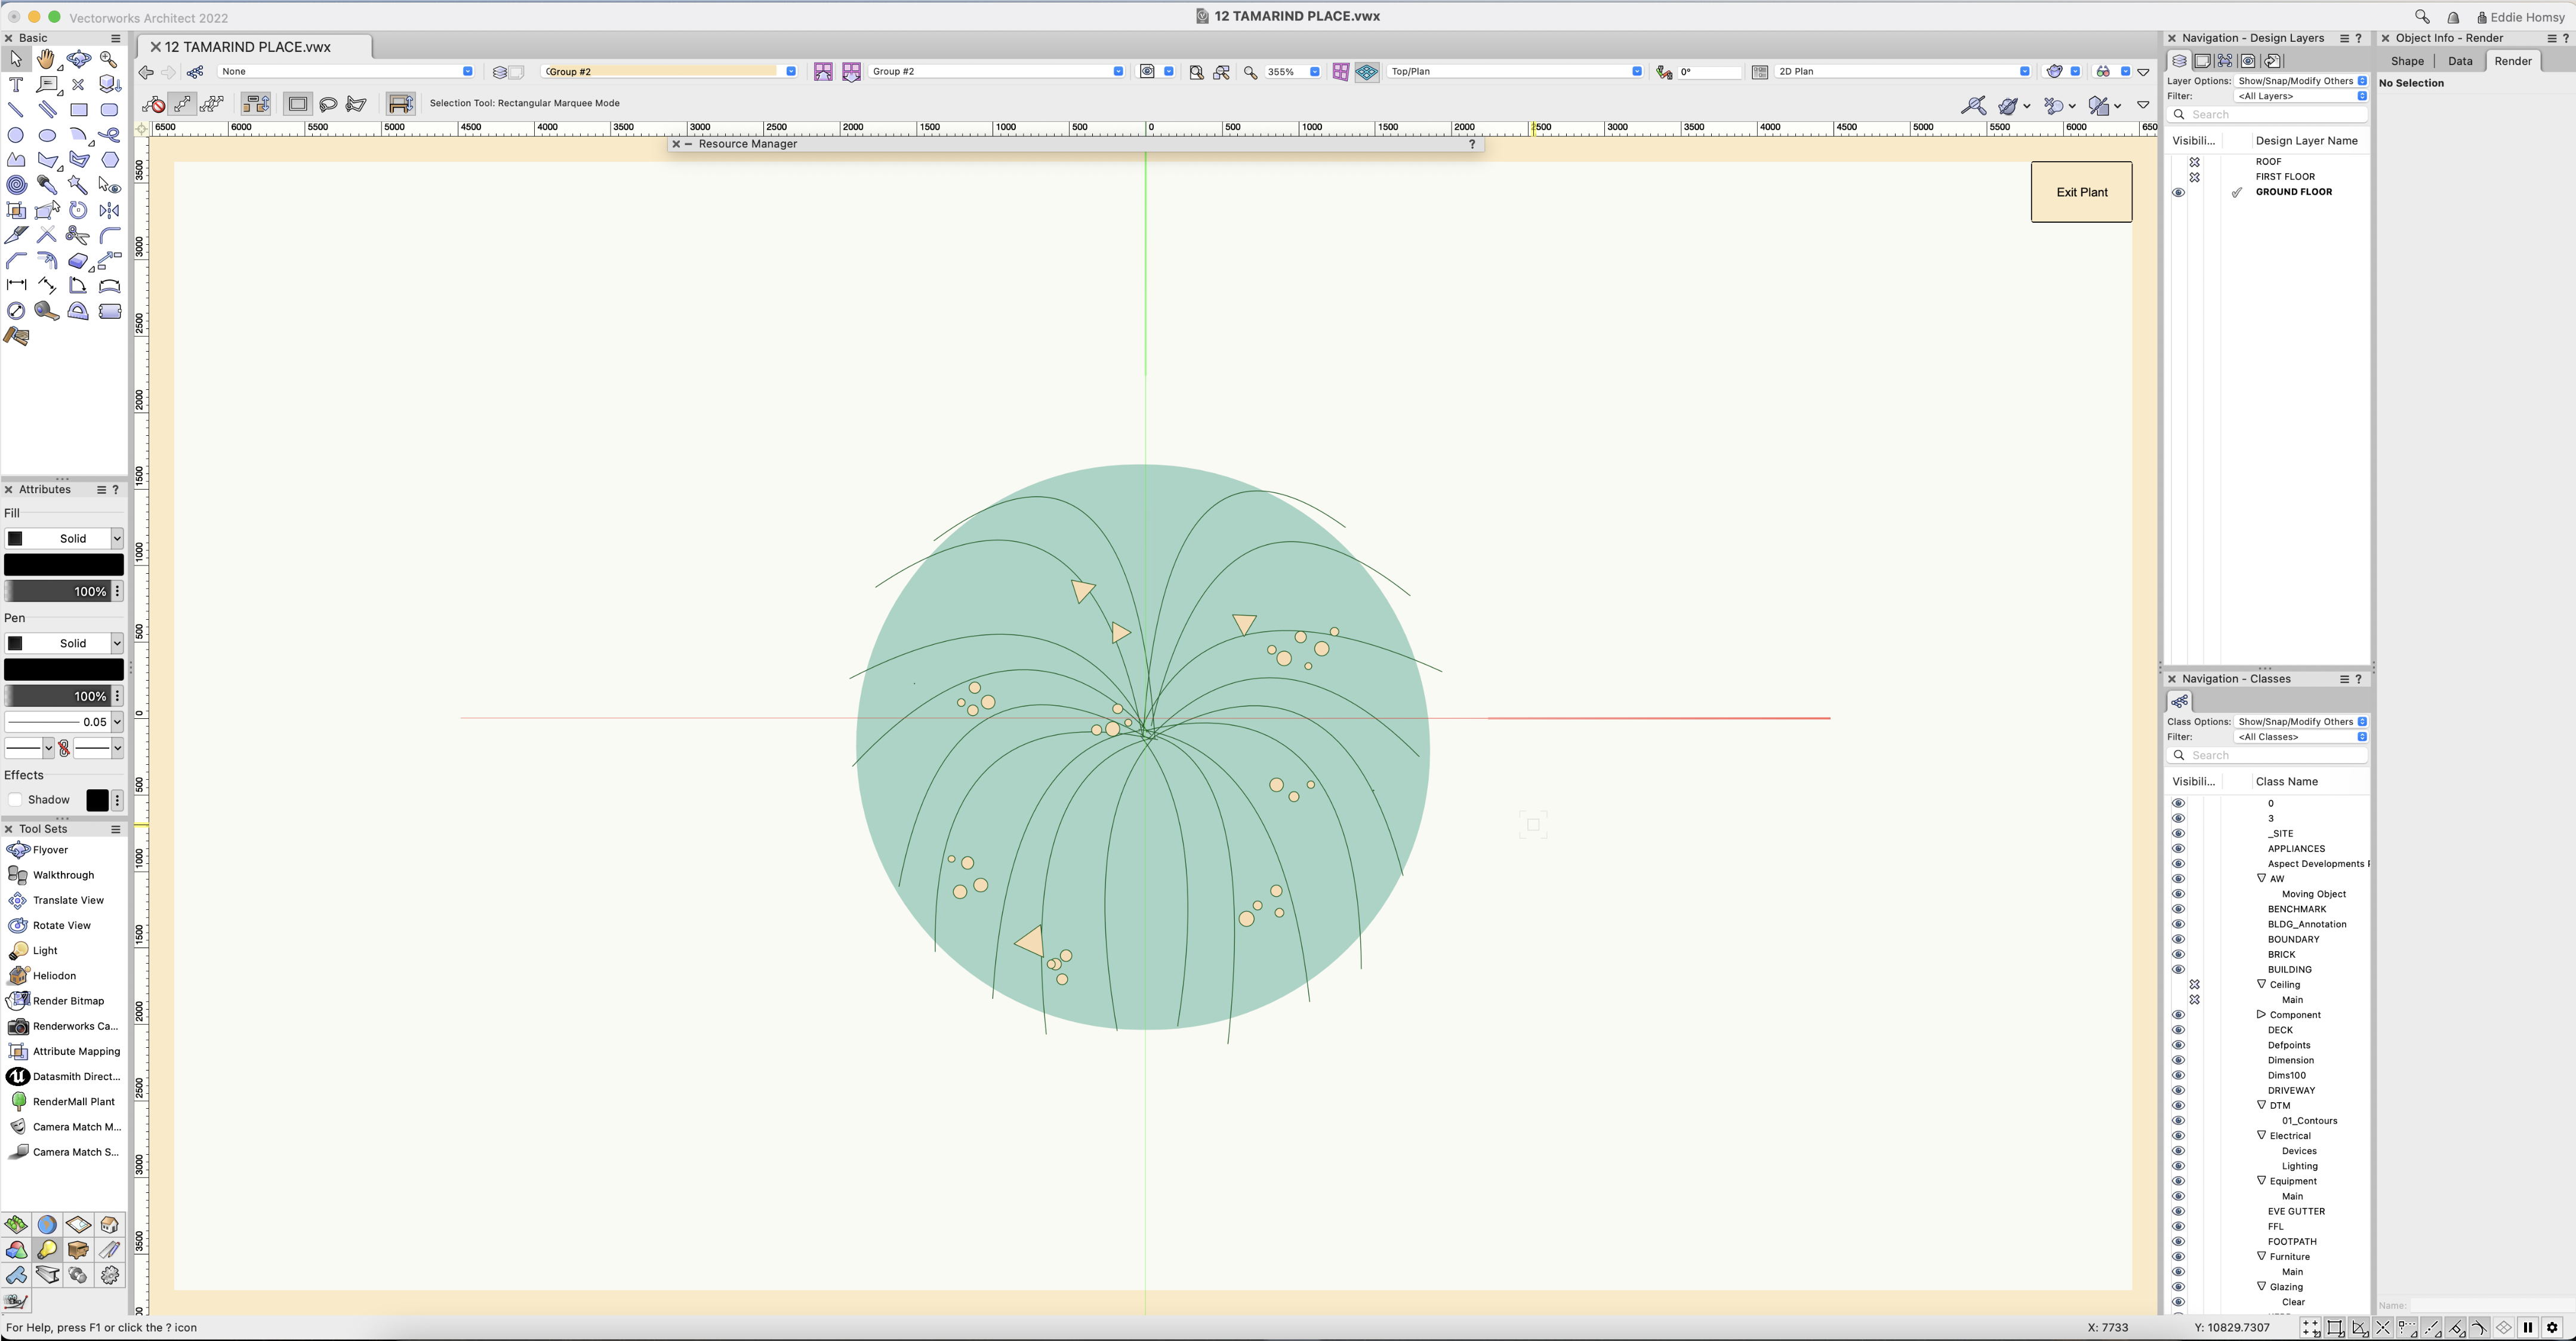This screenshot has height=1341, width=2576.
Task: Click the Exit Plant button
Action: (x=2081, y=191)
